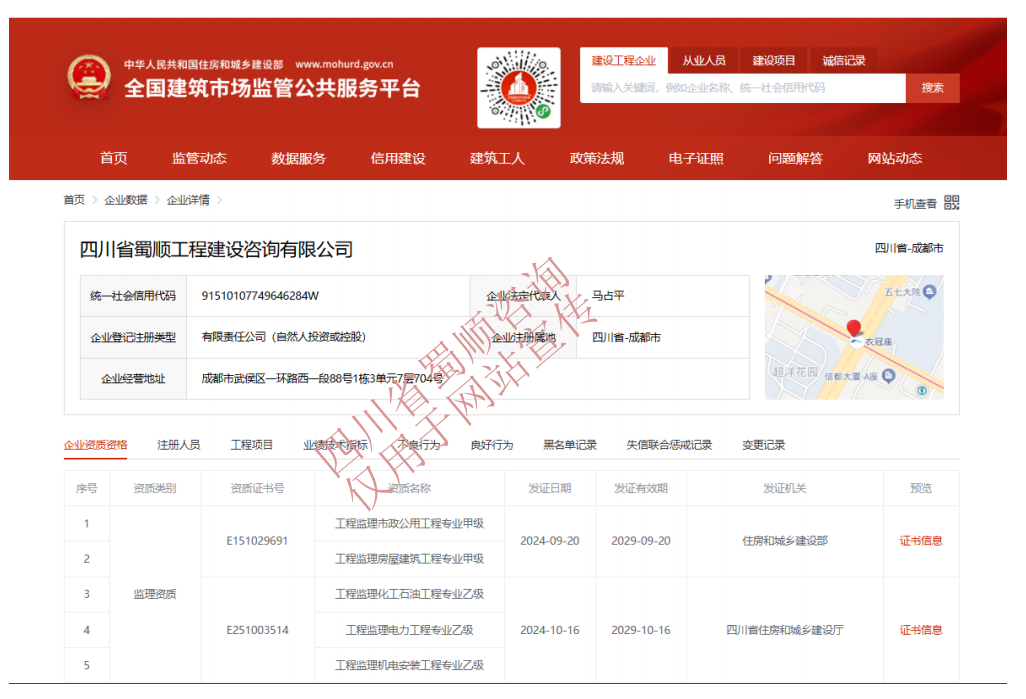Click the 监理资质 category cell
This screenshot has height=699, width=1026.
pyautogui.click(x=154, y=594)
